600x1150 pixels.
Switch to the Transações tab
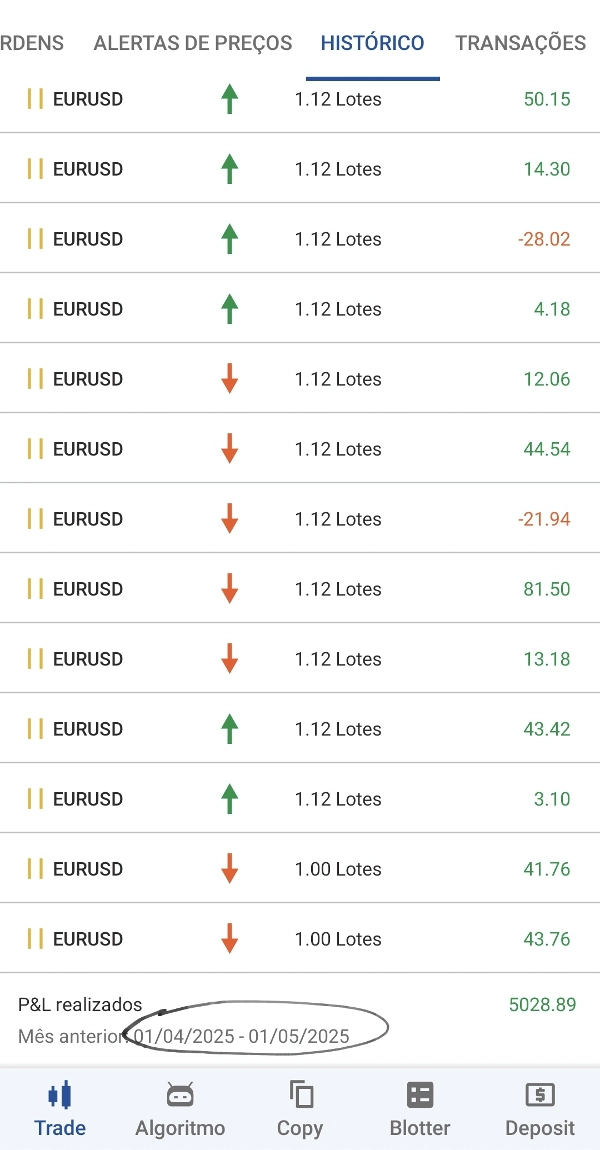pyautogui.click(x=520, y=43)
